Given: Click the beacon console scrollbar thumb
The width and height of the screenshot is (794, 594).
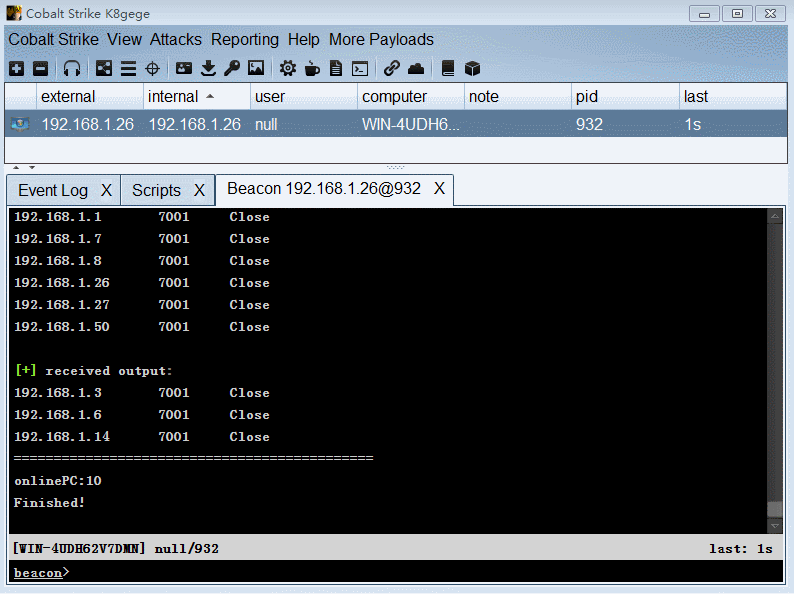Looking at the screenshot, I should pos(775,509).
